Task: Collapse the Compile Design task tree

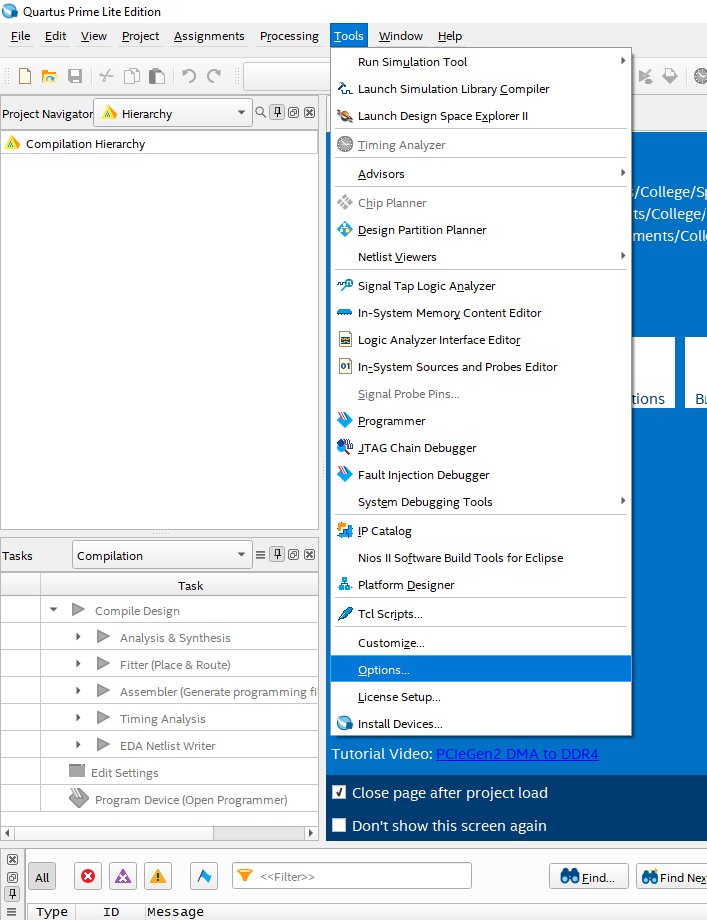Action: pos(53,610)
